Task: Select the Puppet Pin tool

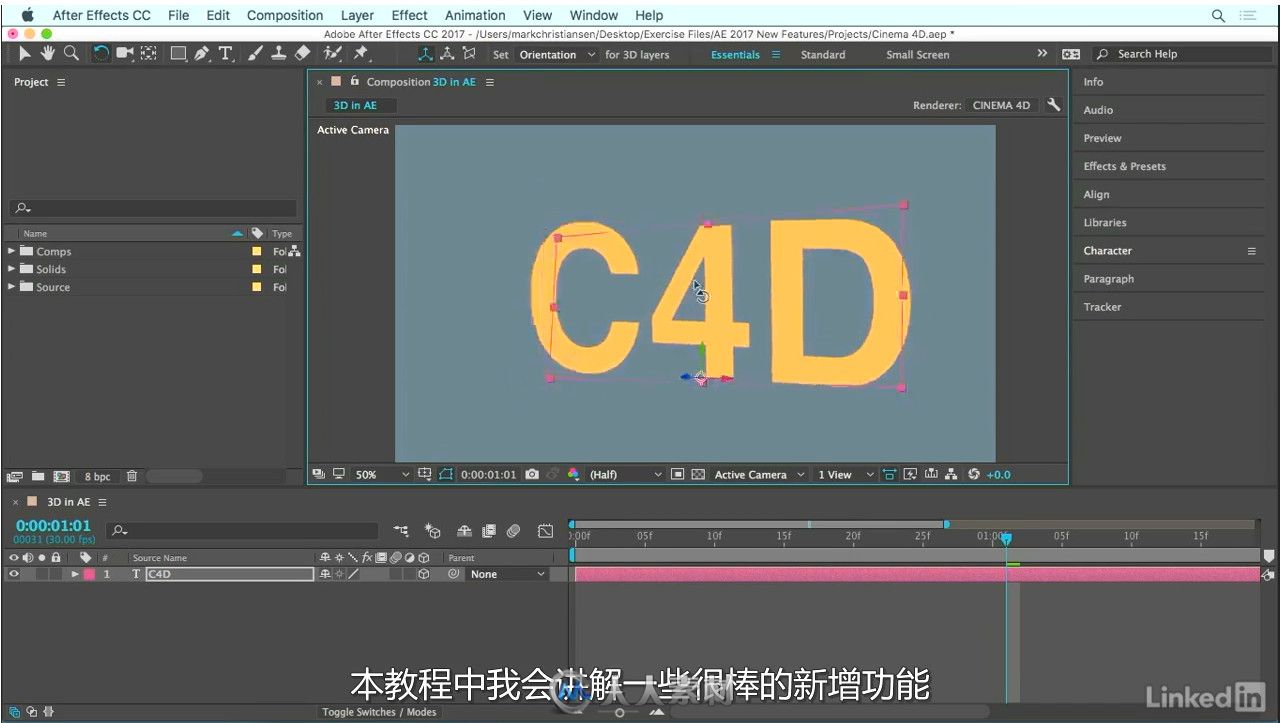Action: coord(361,54)
